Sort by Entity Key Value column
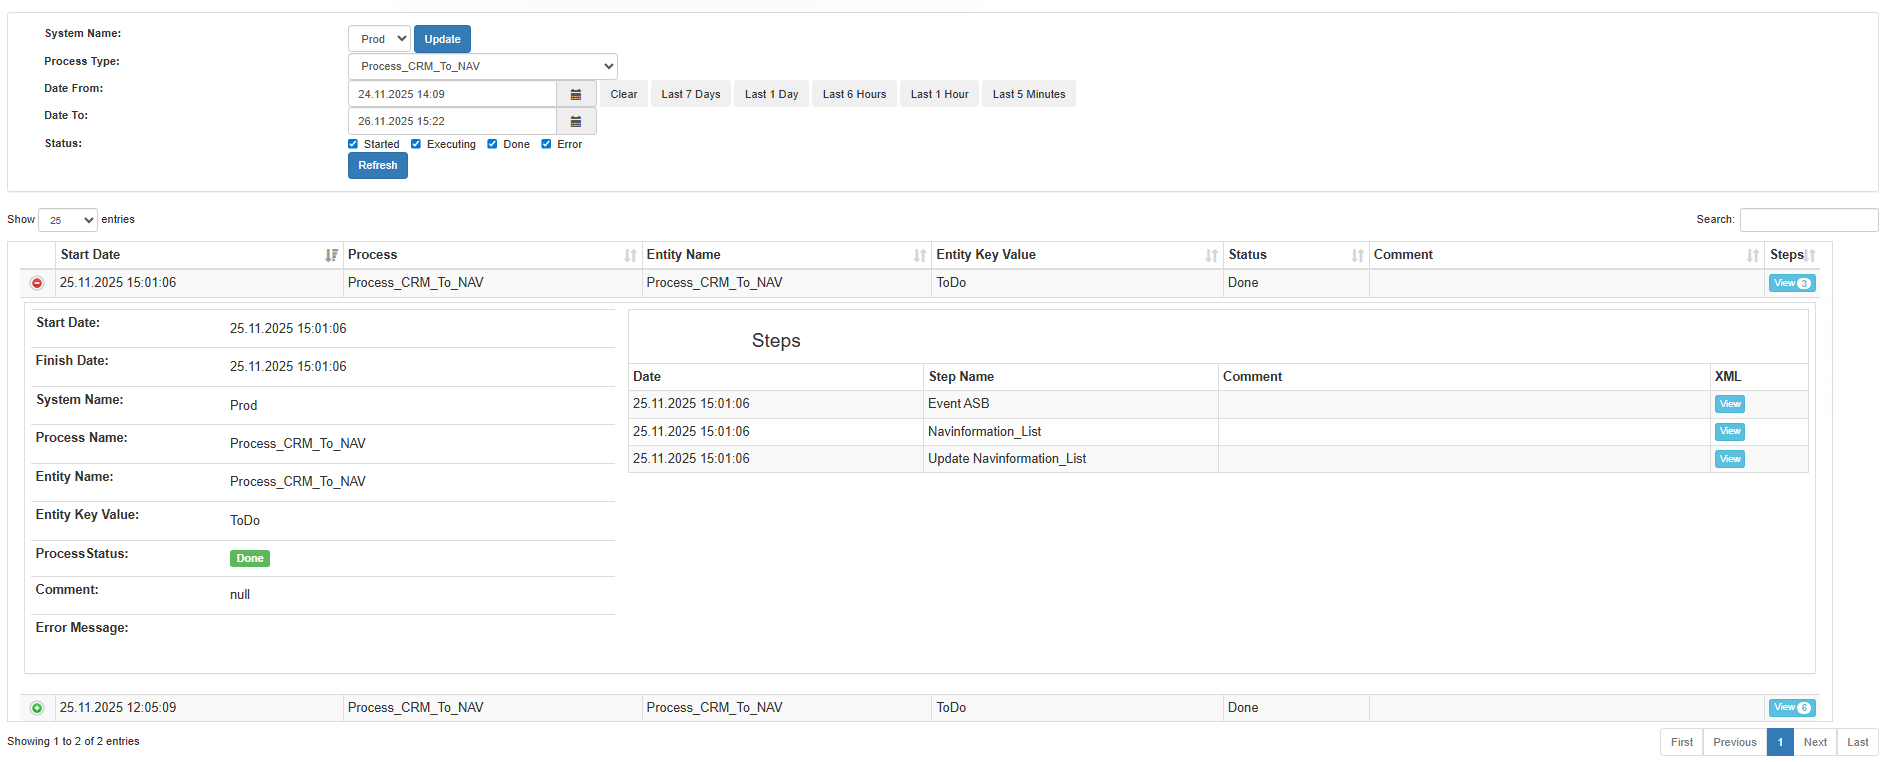 (x=1077, y=255)
